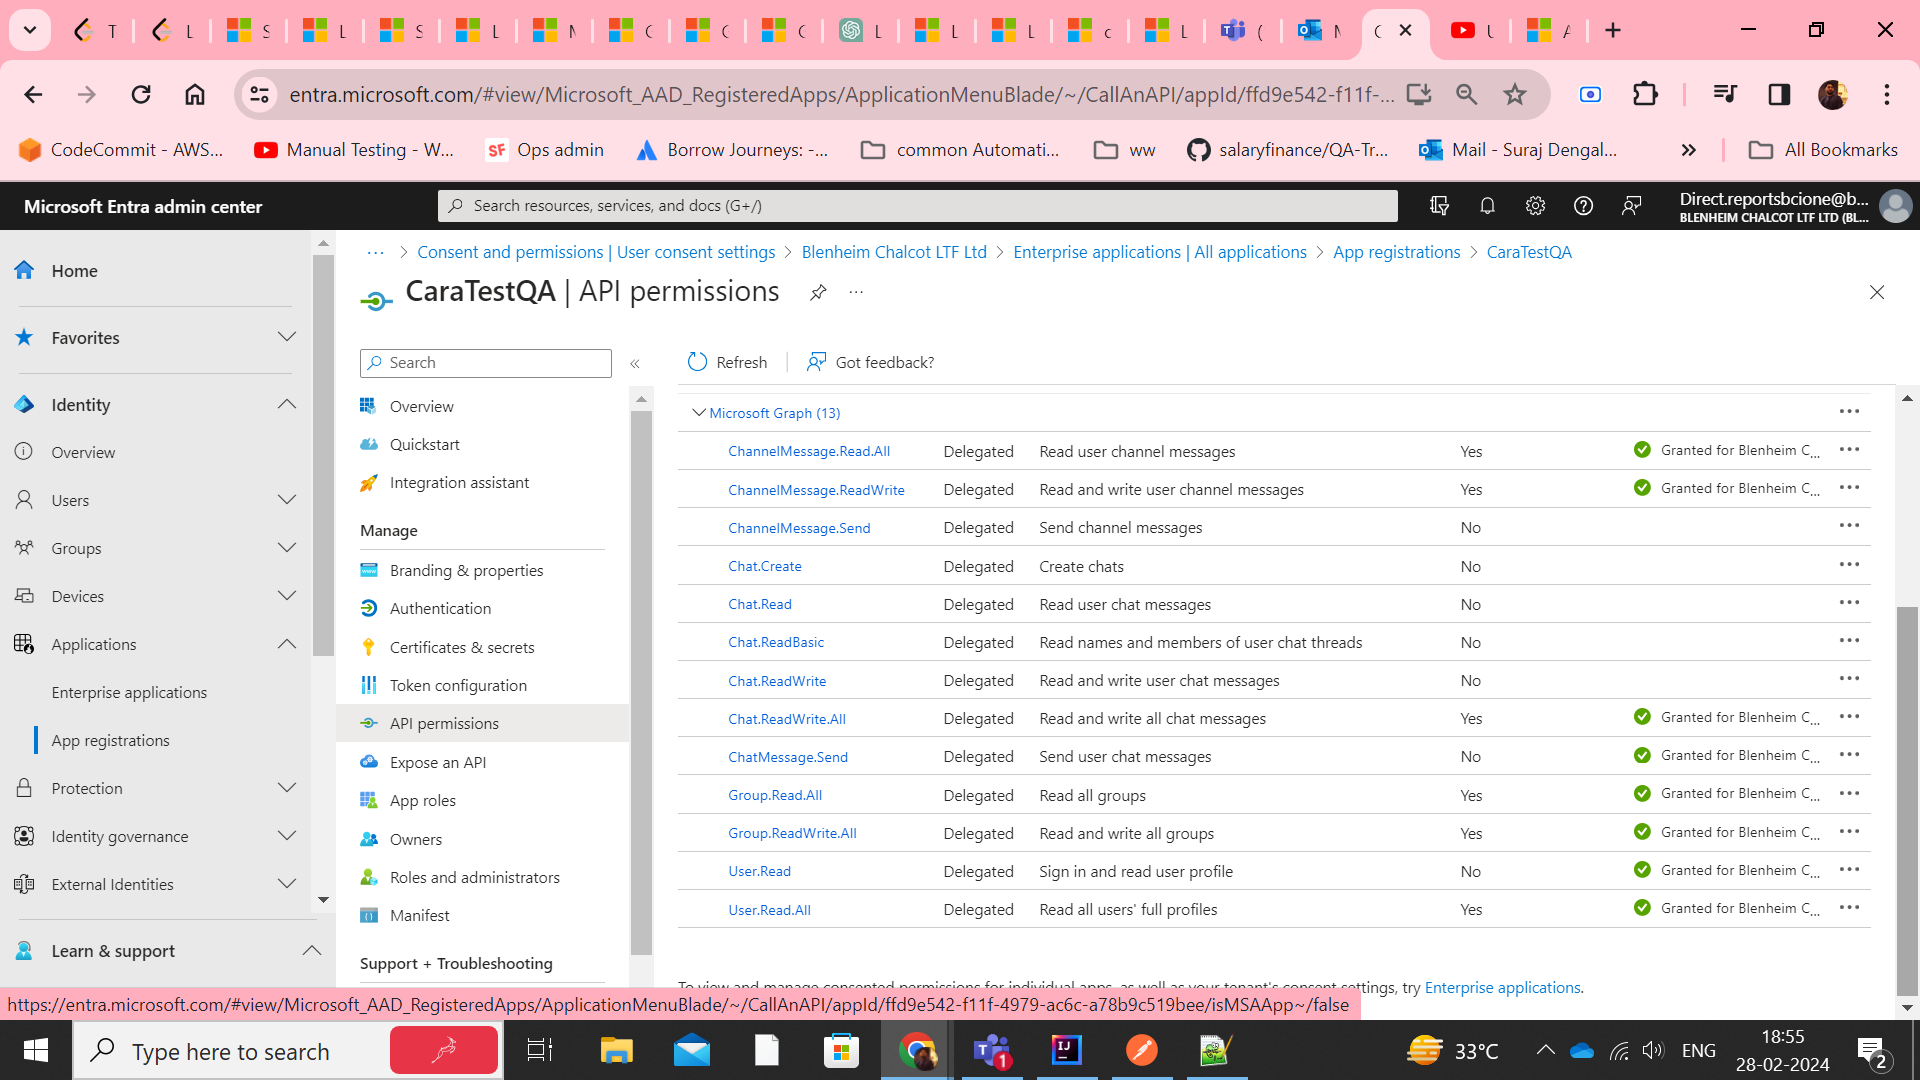Open more options for ChannelMessage.Send row
The width and height of the screenshot is (1920, 1080).
pyautogui.click(x=1849, y=526)
